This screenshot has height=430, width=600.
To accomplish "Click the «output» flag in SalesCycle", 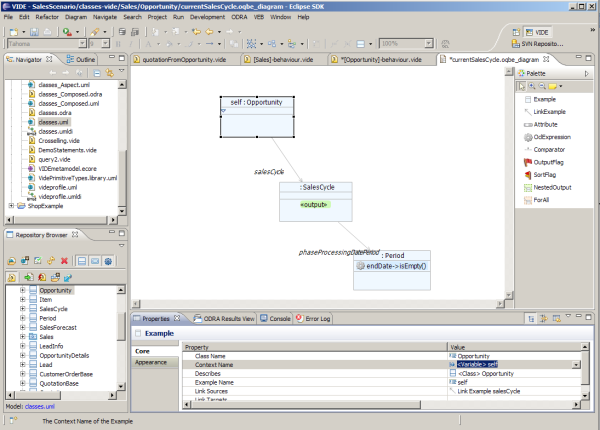I will tap(315, 205).
